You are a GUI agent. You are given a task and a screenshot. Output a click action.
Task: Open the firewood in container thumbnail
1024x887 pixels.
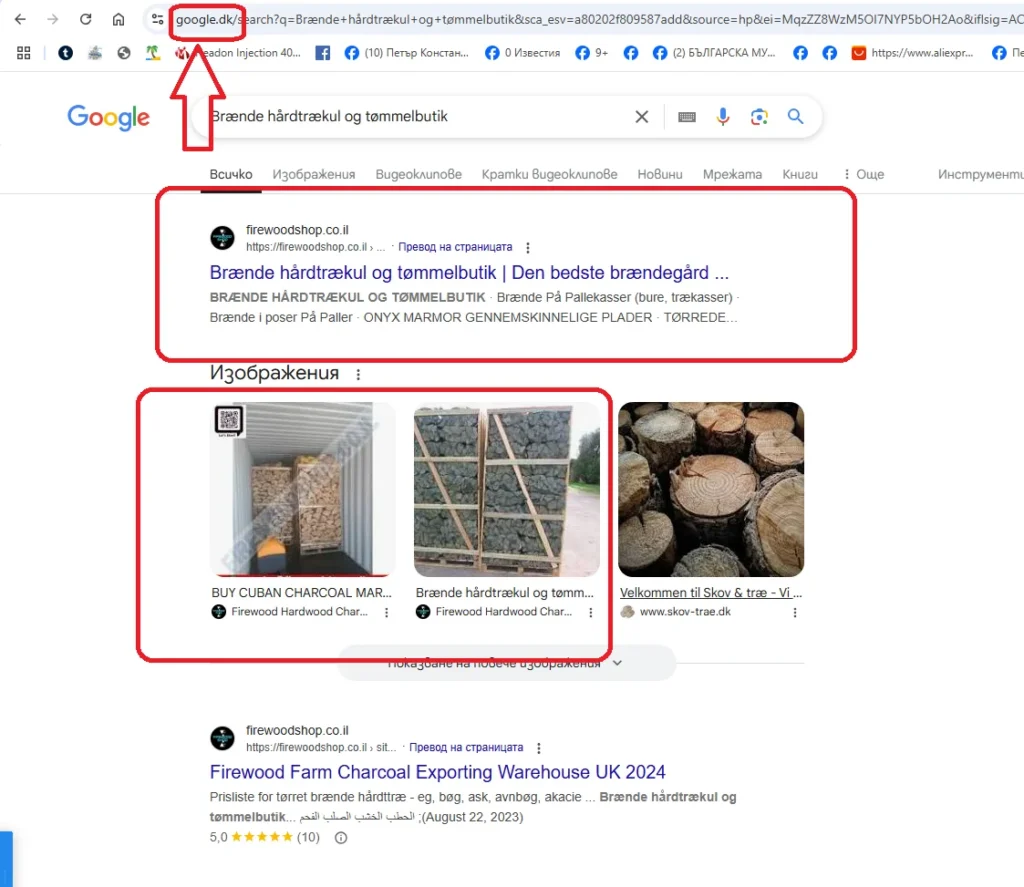(x=302, y=489)
